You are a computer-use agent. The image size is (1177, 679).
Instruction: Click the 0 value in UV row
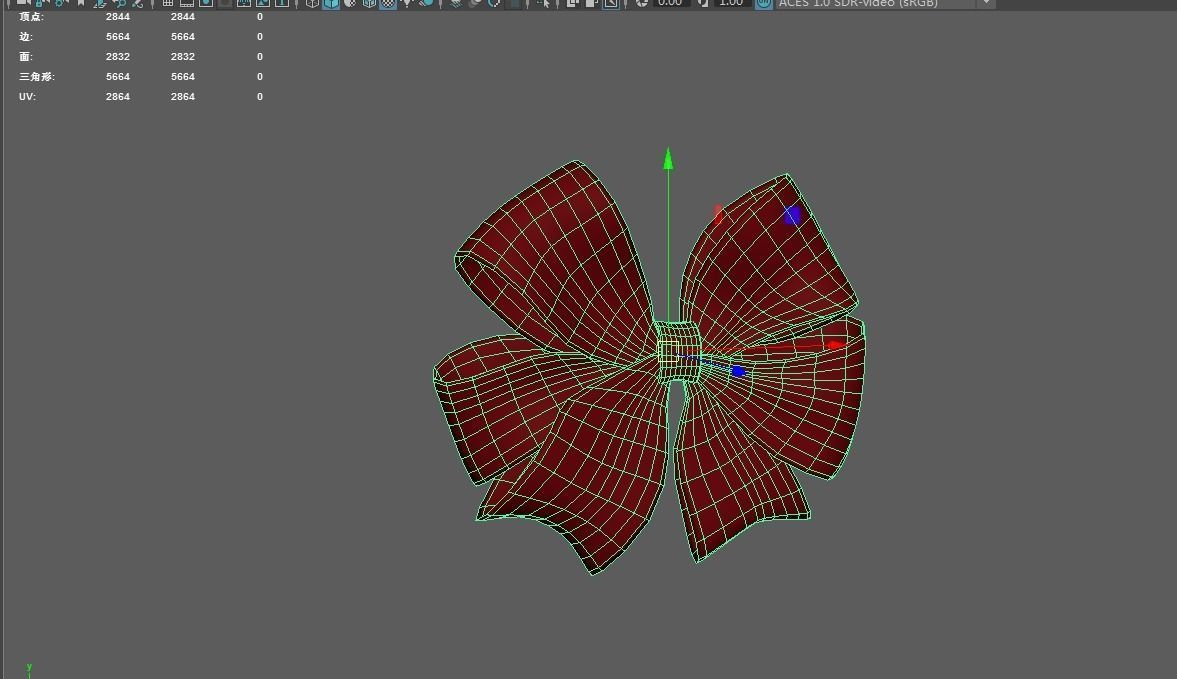(260, 97)
